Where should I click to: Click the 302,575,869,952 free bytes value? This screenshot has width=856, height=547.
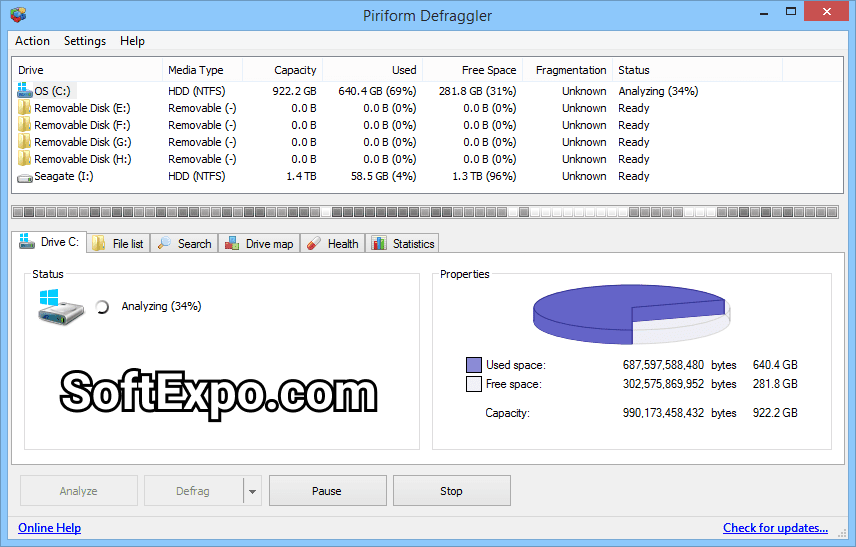pyautogui.click(x=663, y=384)
